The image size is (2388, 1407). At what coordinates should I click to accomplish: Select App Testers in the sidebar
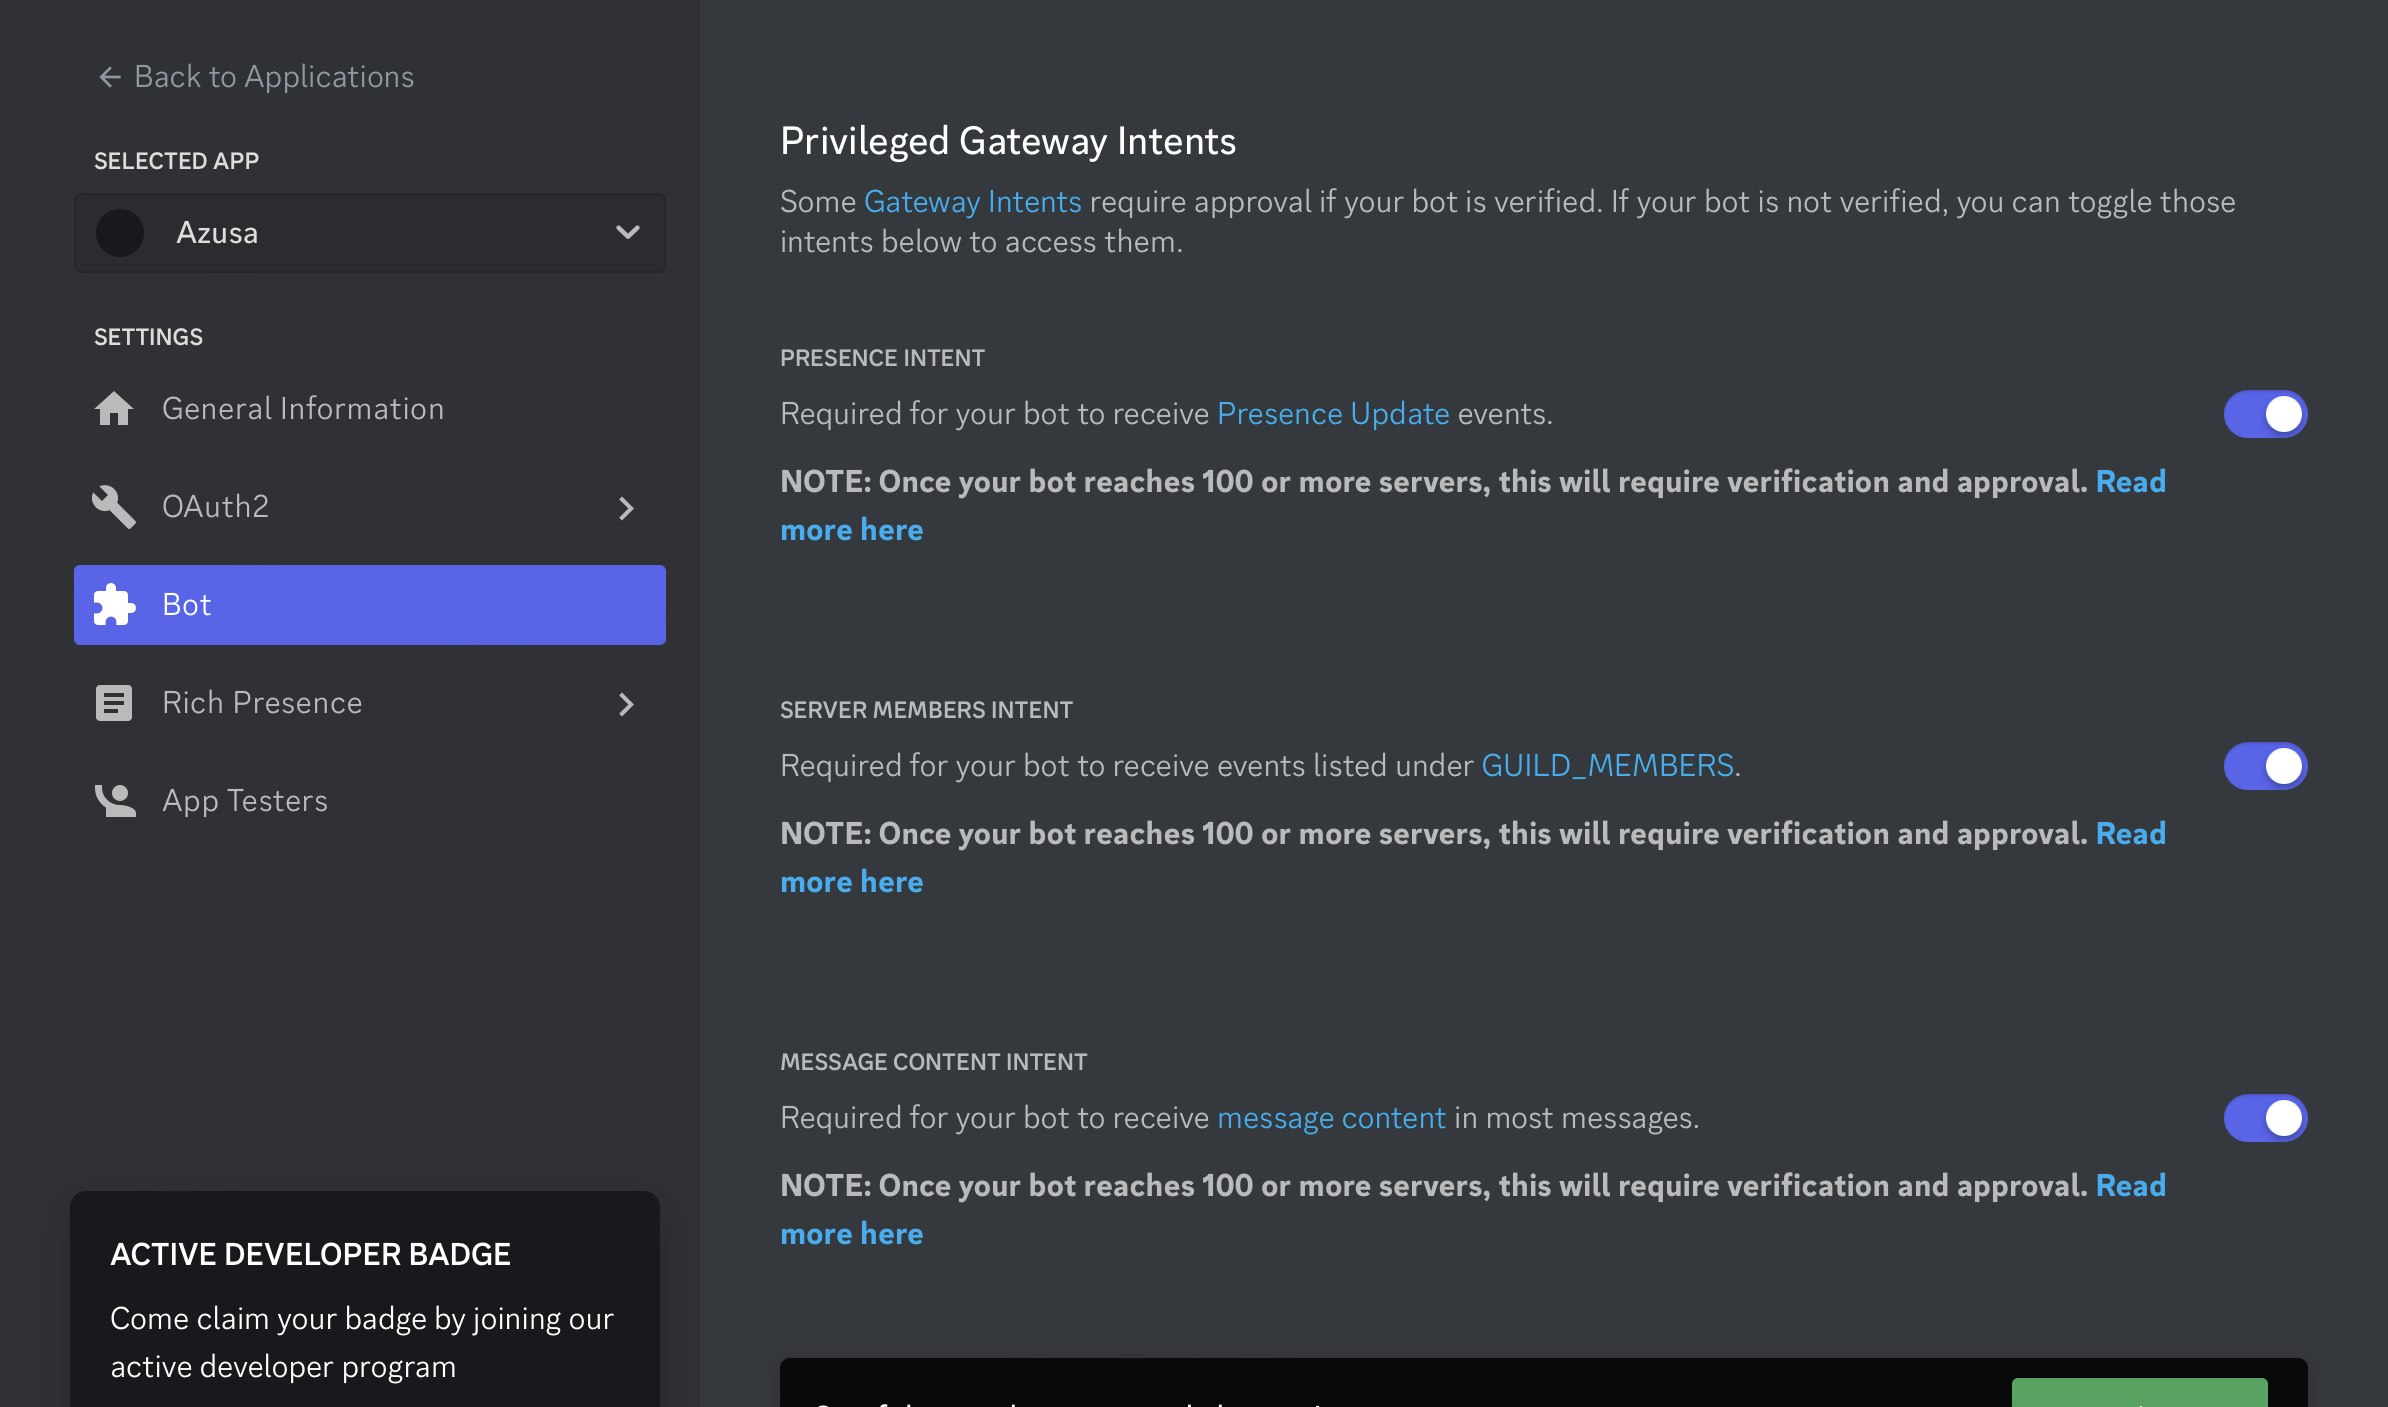pyautogui.click(x=244, y=801)
